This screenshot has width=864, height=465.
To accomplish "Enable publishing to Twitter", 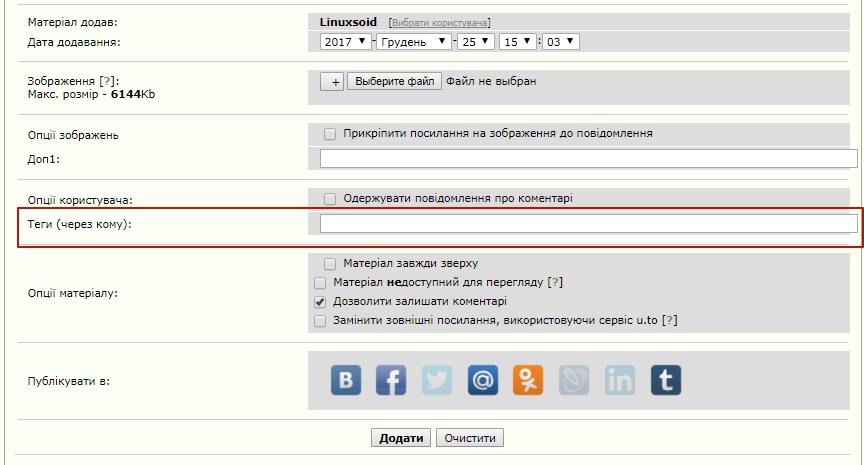I will [x=437, y=380].
